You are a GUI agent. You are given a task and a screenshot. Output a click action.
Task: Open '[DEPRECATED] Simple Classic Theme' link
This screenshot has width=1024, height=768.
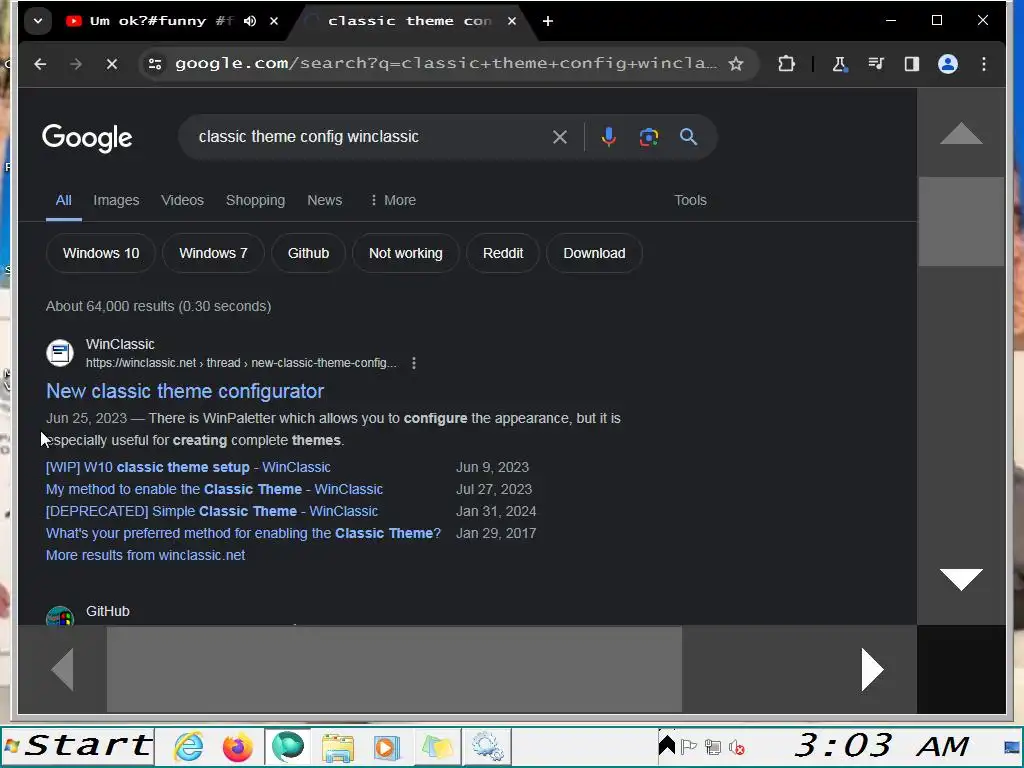pos(212,511)
